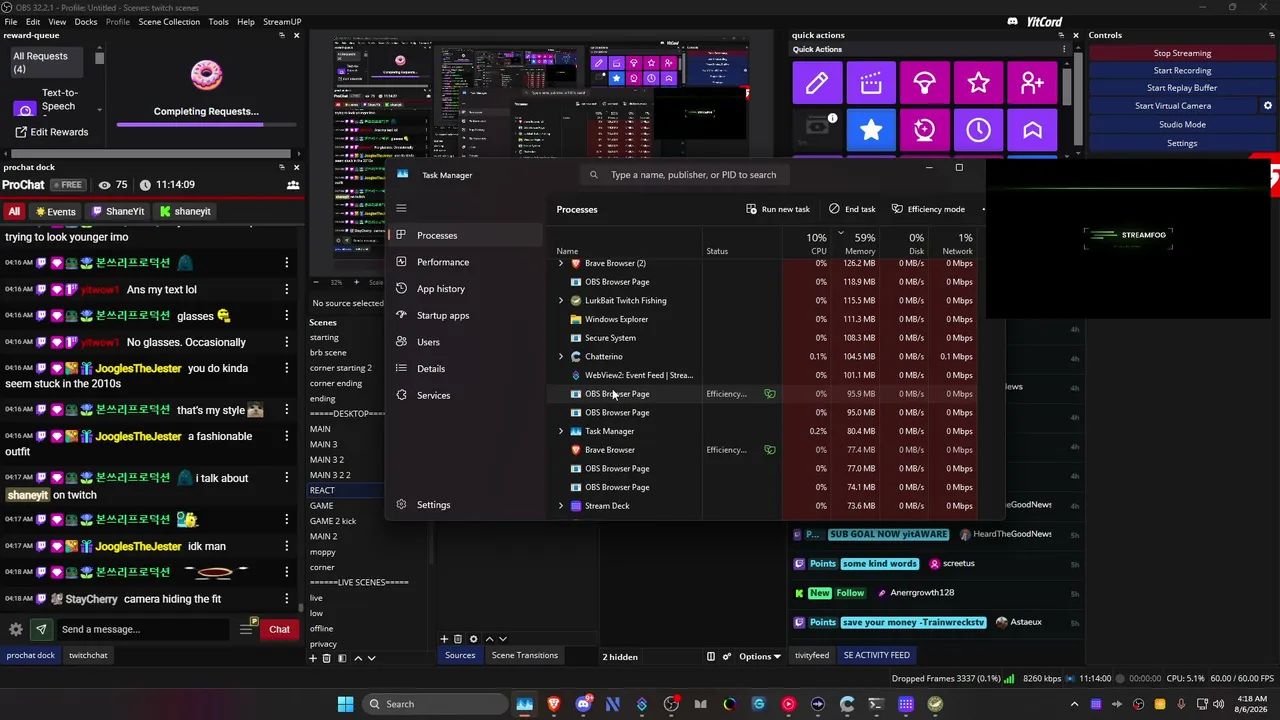The height and width of the screenshot is (720, 1280).
Task: Open quick actions three-dot menu
Action: coord(1063,49)
